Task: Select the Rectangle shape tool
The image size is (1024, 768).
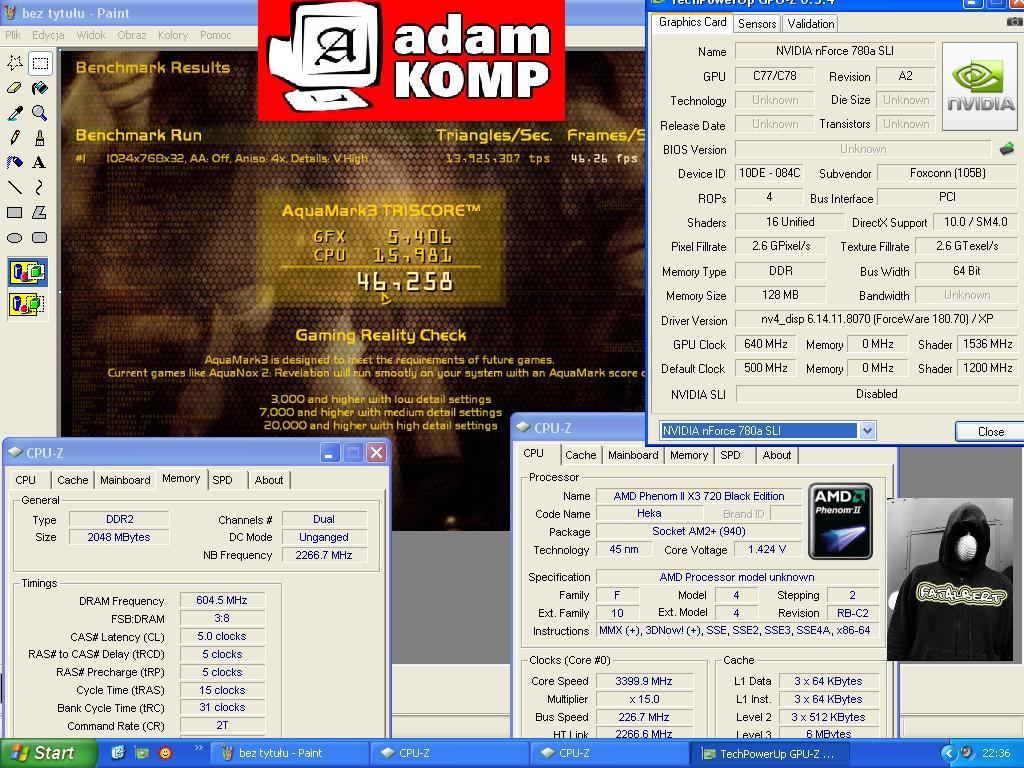Action: (x=14, y=212)
